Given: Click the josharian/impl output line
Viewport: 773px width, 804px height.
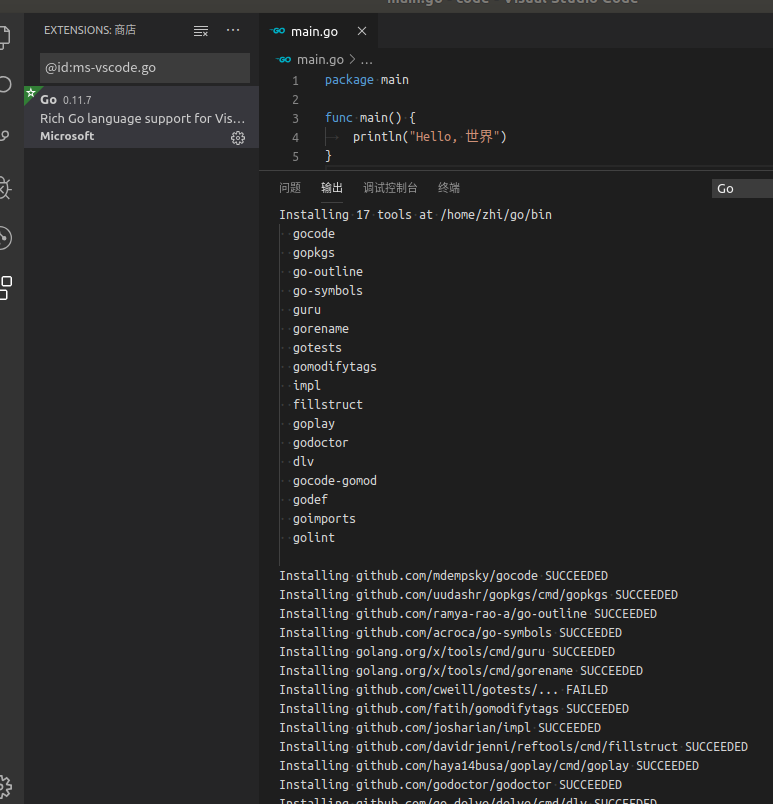Looking at the screenshot, I should tap(440, 728).
